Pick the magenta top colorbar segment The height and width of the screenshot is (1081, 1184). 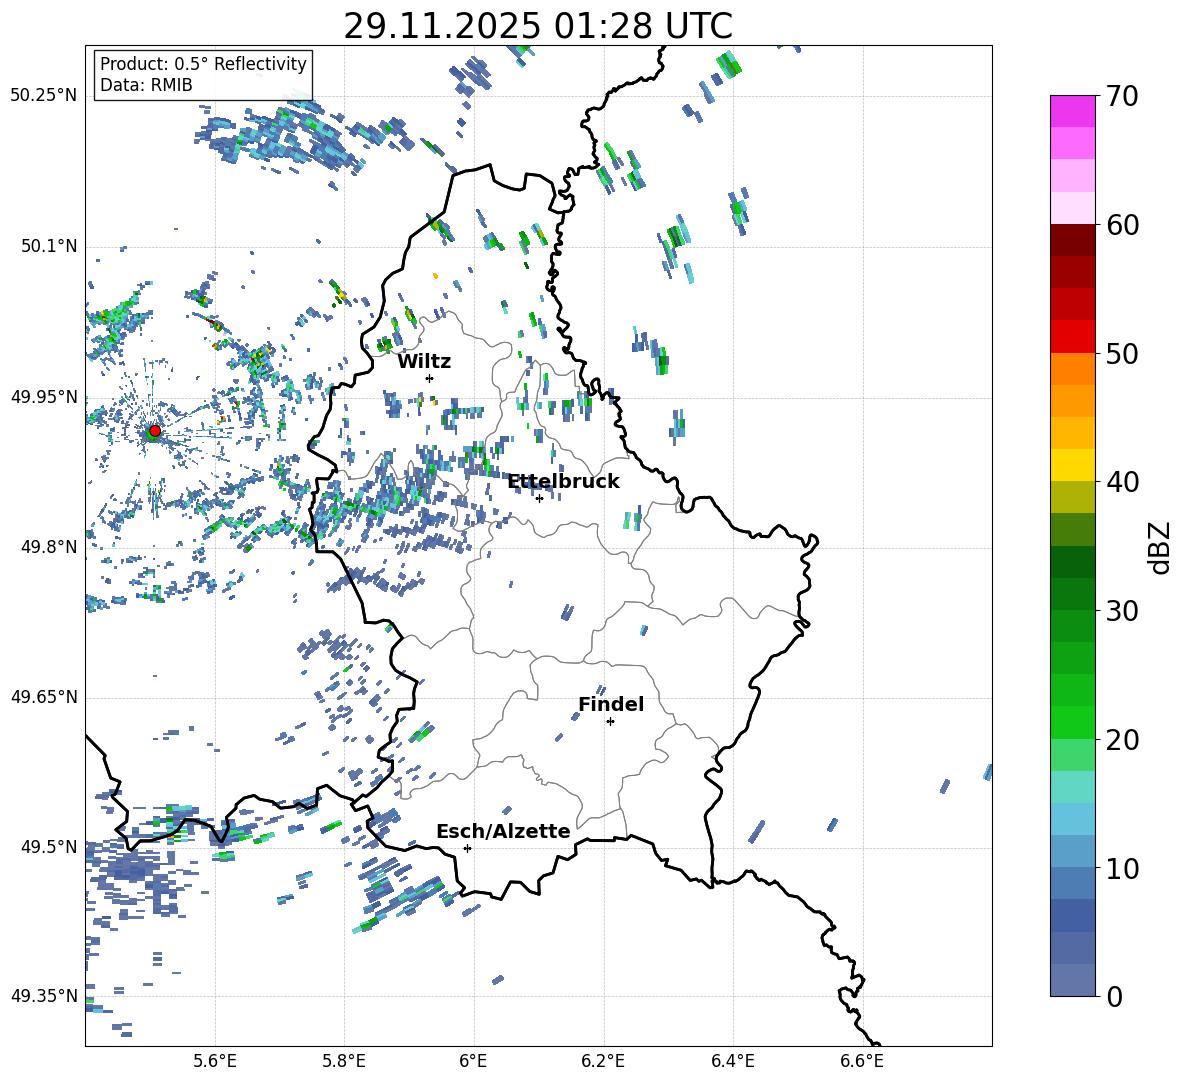tap(1073, 111)
